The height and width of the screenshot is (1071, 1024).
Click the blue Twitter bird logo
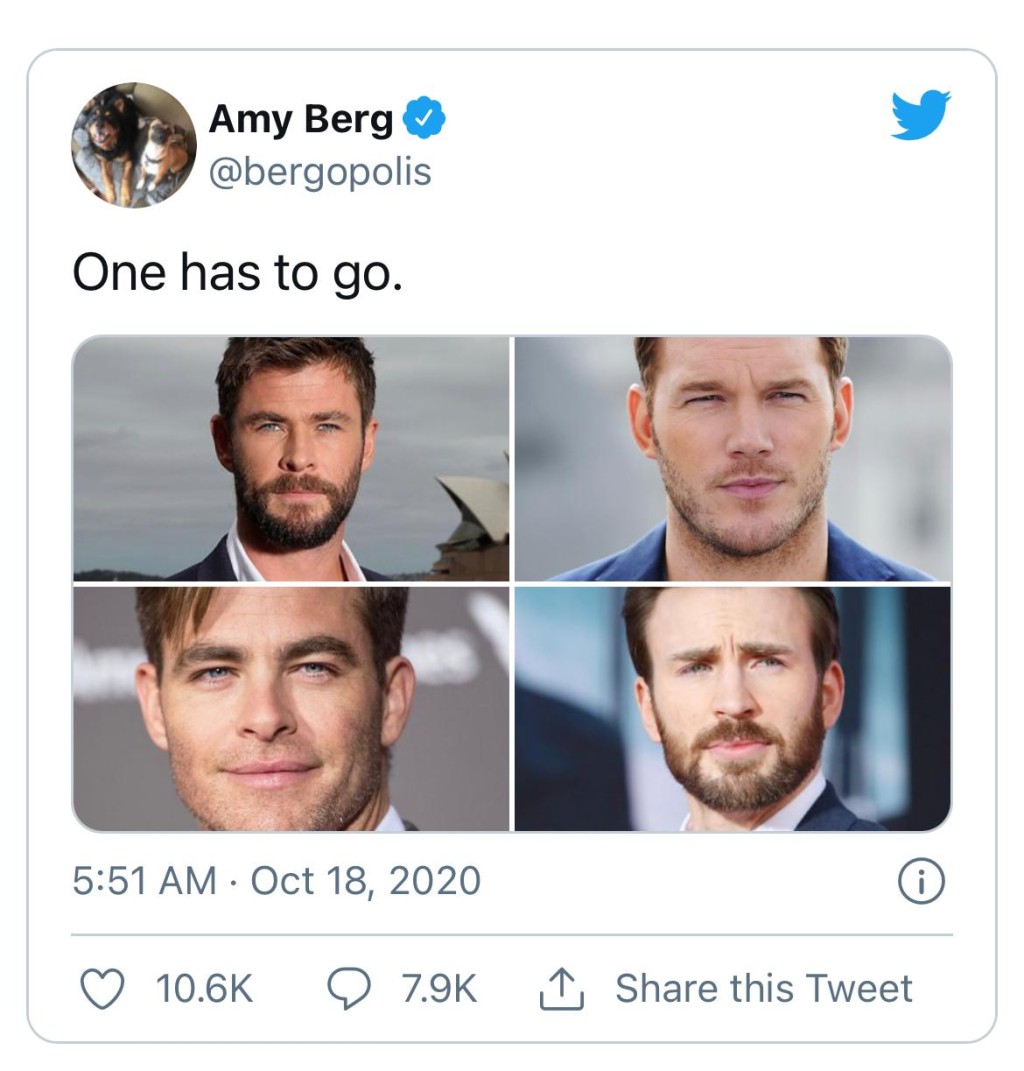click(920, 115)
